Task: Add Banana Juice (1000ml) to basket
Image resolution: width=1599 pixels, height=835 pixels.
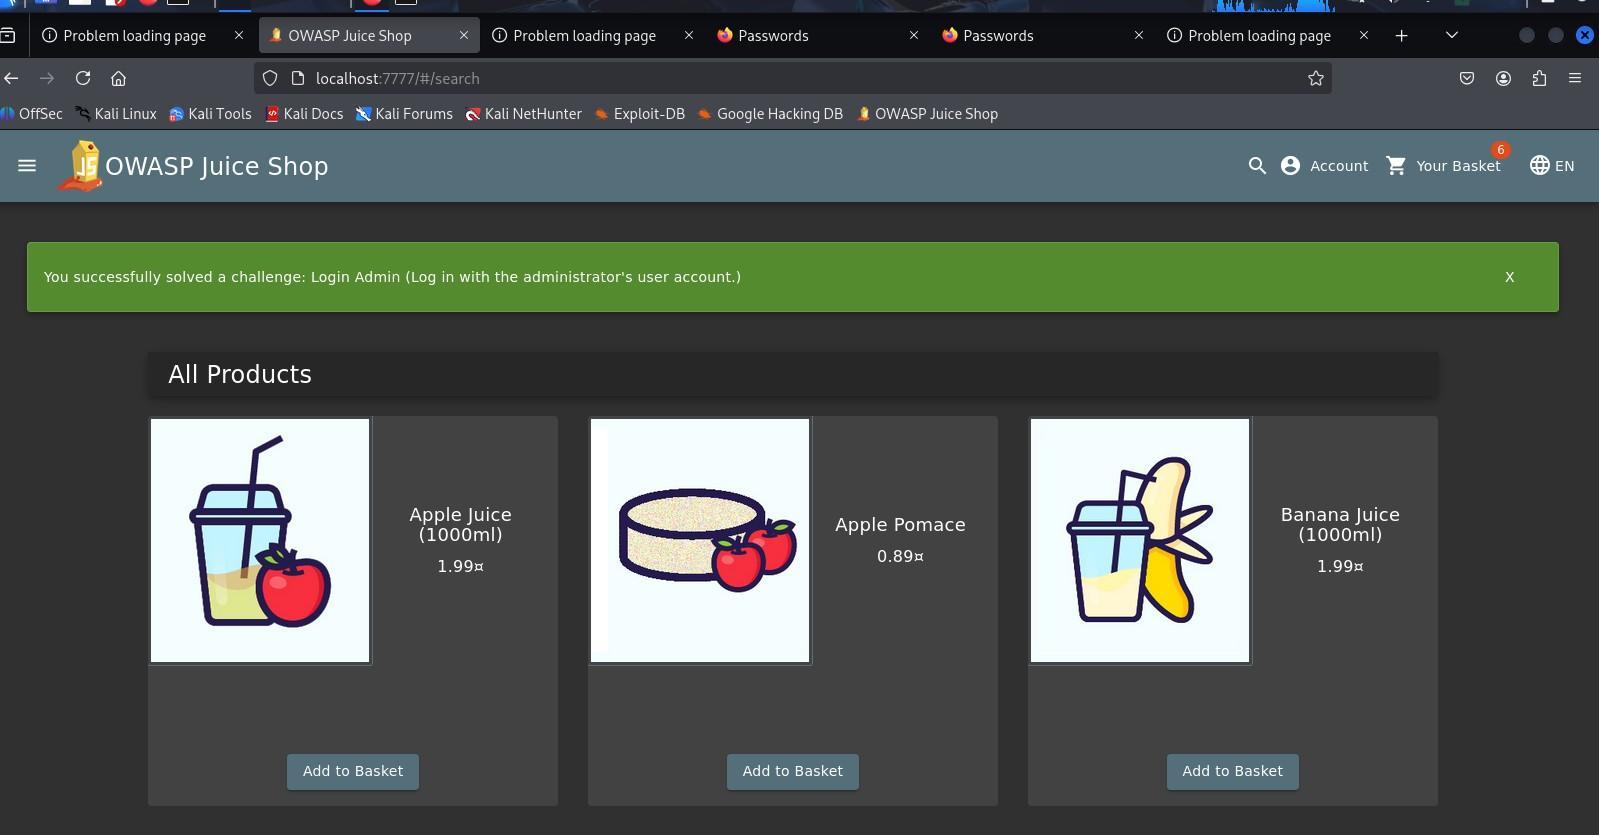Action: [x=1233, y=771]
